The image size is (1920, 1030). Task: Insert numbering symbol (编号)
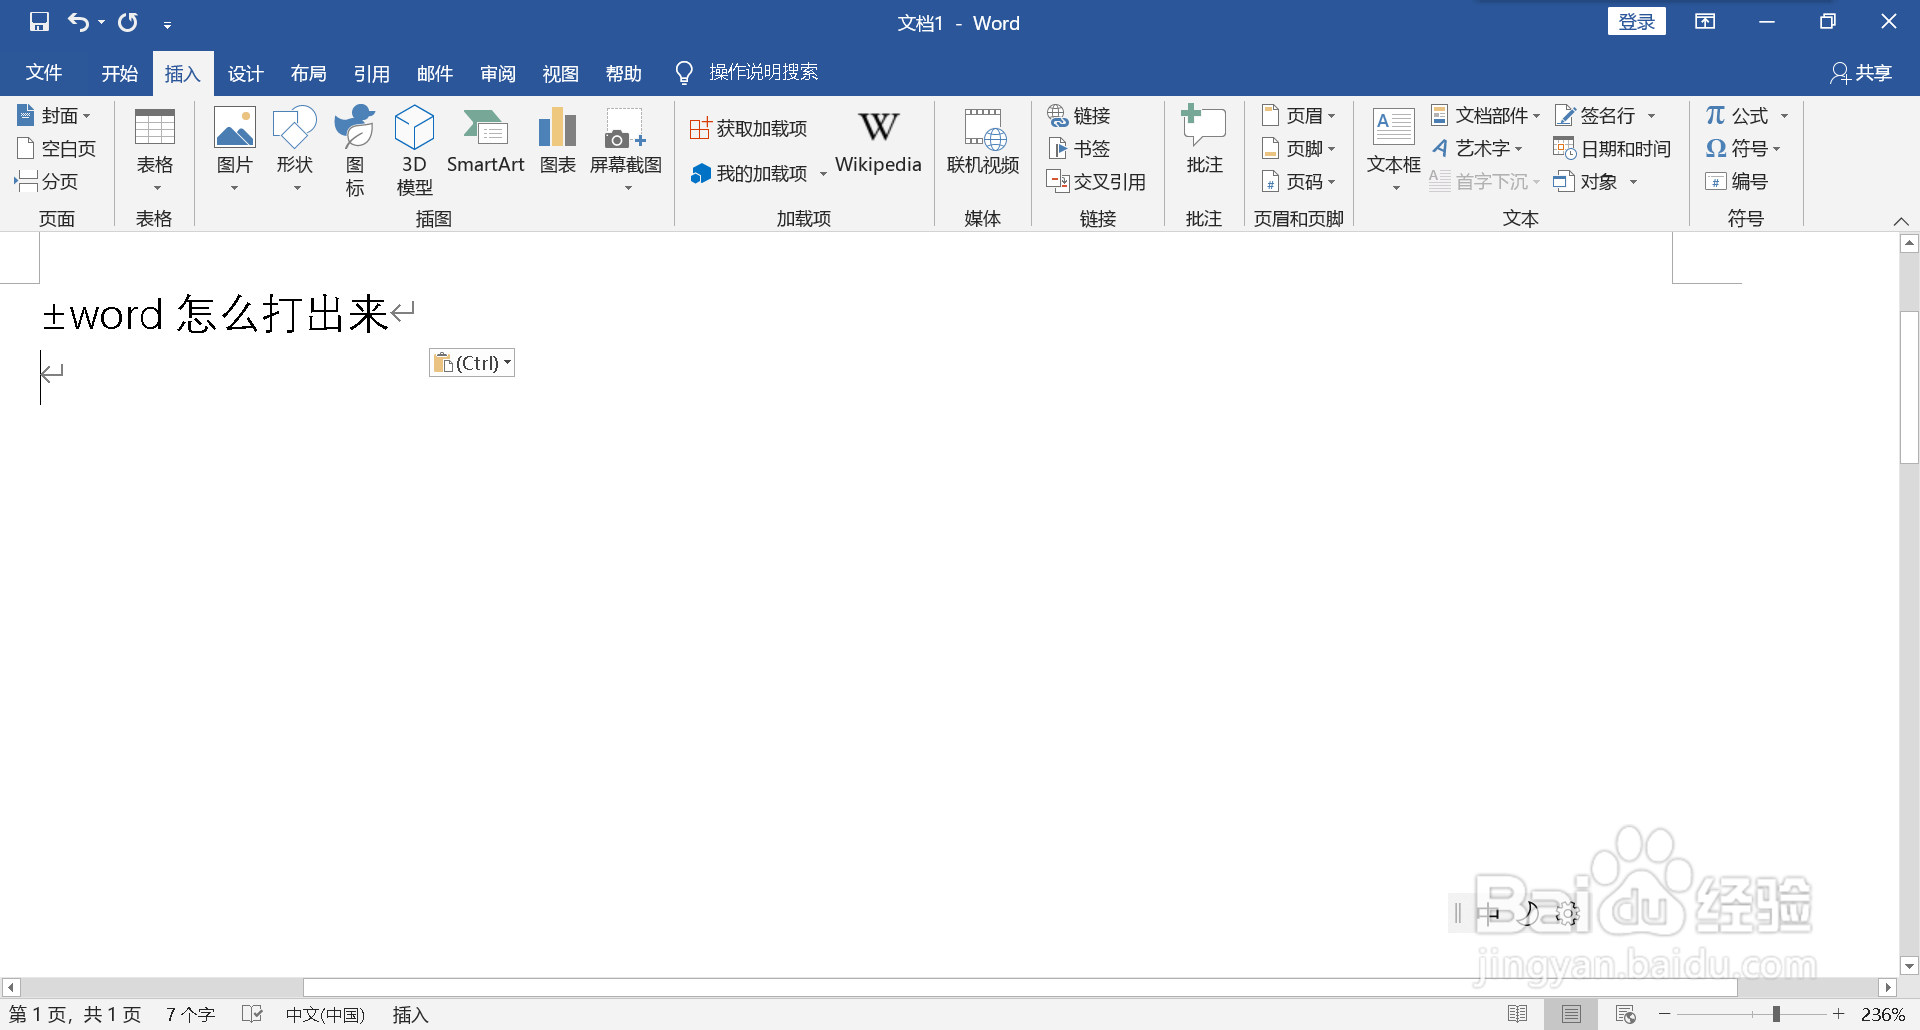tap(1737, 181)
